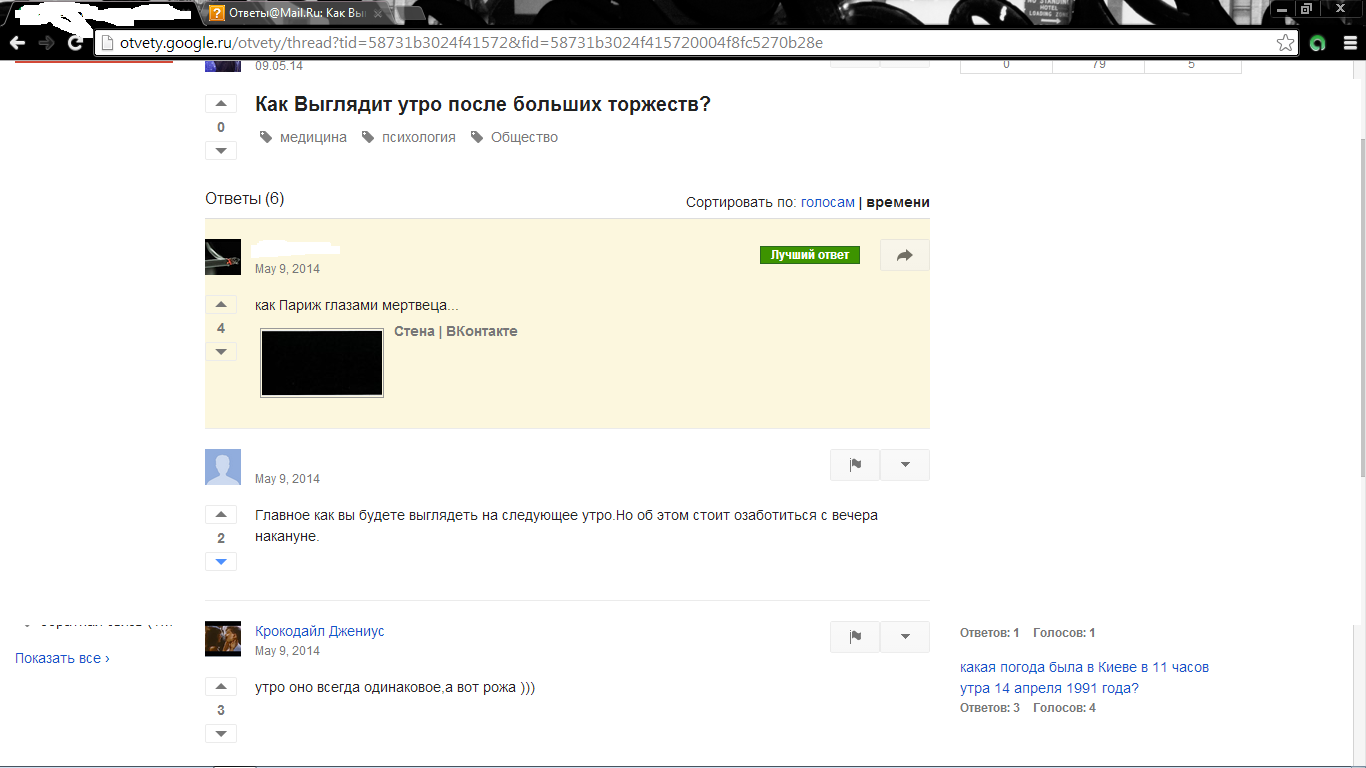Viewport: 1366px width, 768px height.
Task: Click the vote count 4 on best answer
Action: click(x=221, y=328)
